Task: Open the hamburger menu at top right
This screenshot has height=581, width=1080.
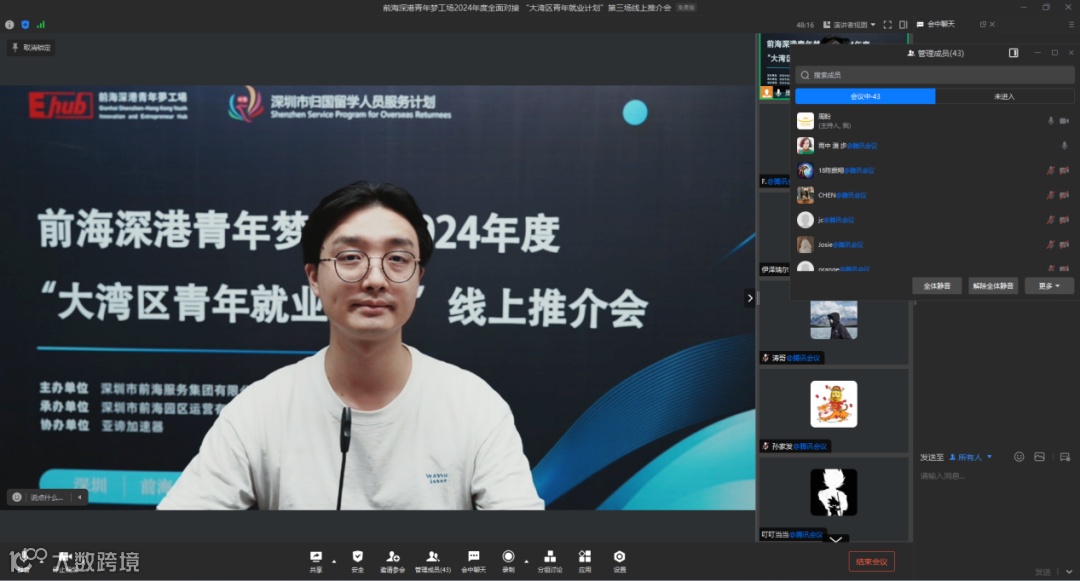Action: [x=1070, y=24]
